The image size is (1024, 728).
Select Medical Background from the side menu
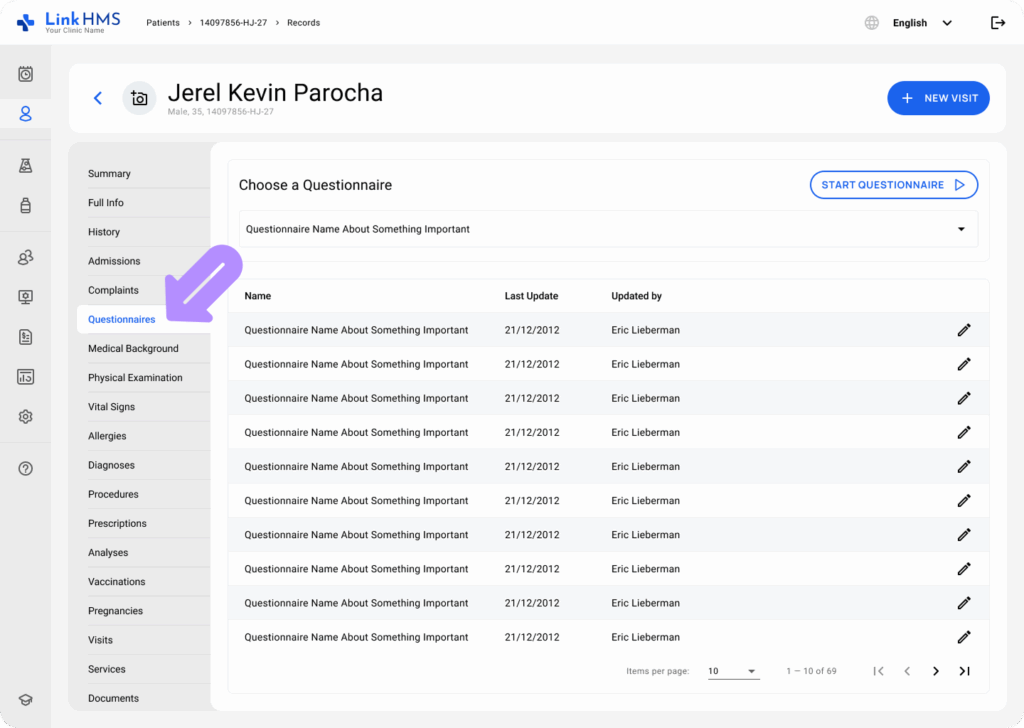[133, 349]
